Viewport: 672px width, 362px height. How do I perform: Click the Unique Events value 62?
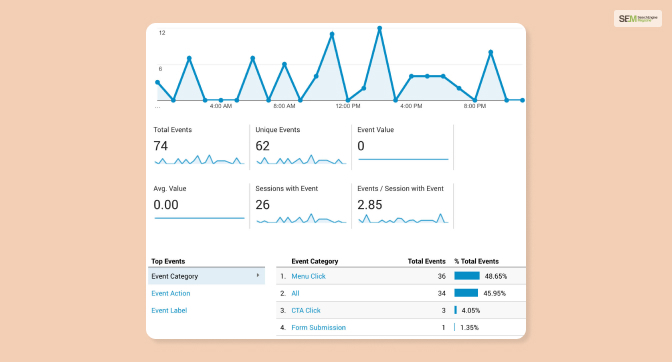262,146
